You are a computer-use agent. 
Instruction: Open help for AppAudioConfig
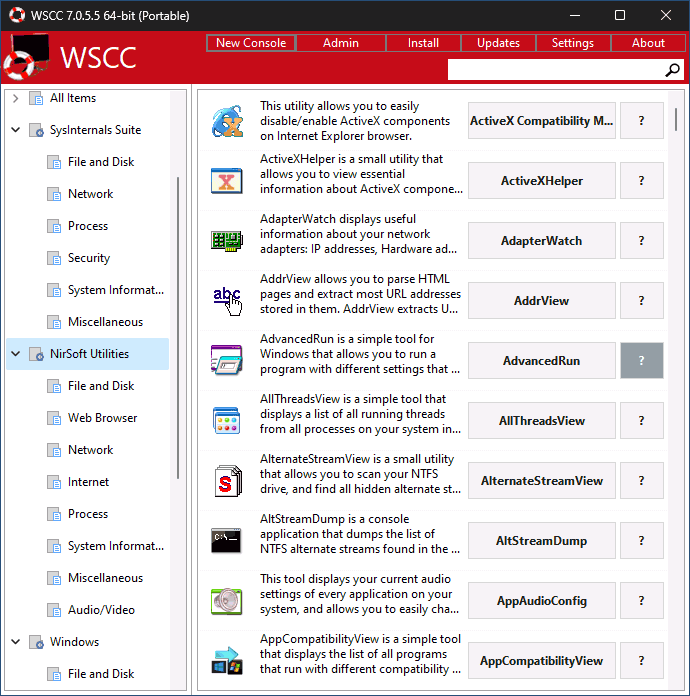(x=642, y=601)
